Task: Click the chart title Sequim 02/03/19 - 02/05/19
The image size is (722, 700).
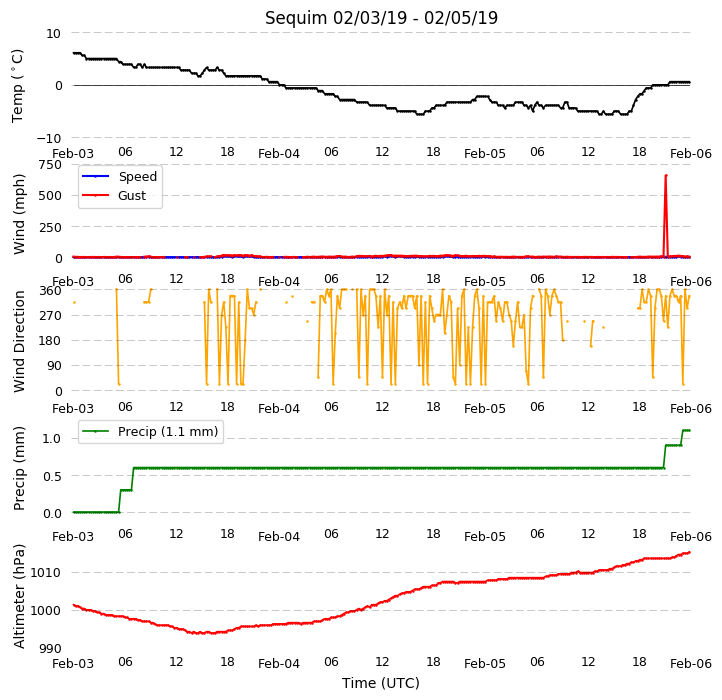Action: coord(381,18)
